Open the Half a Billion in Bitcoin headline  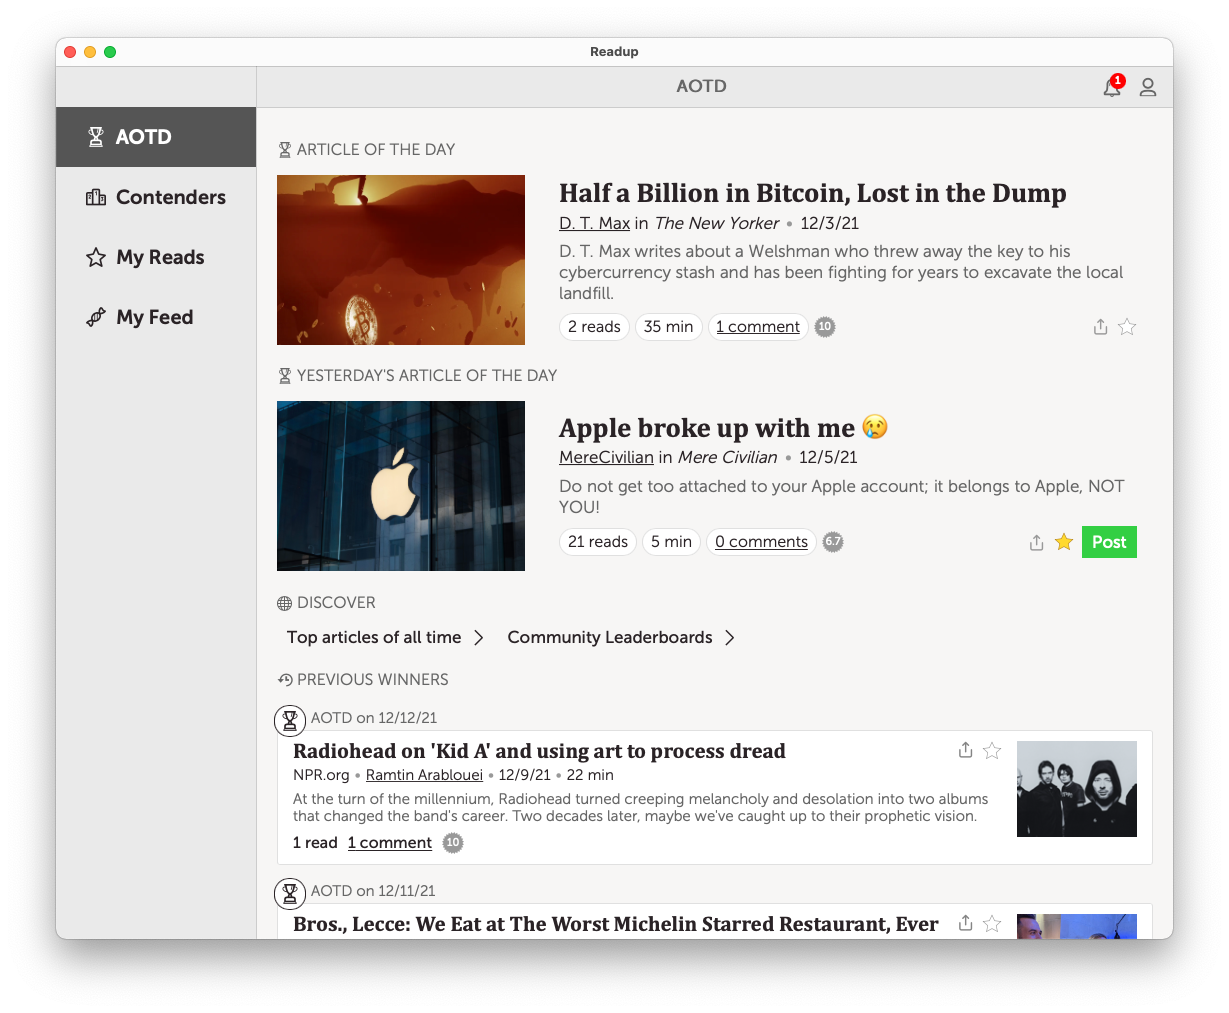813,193
